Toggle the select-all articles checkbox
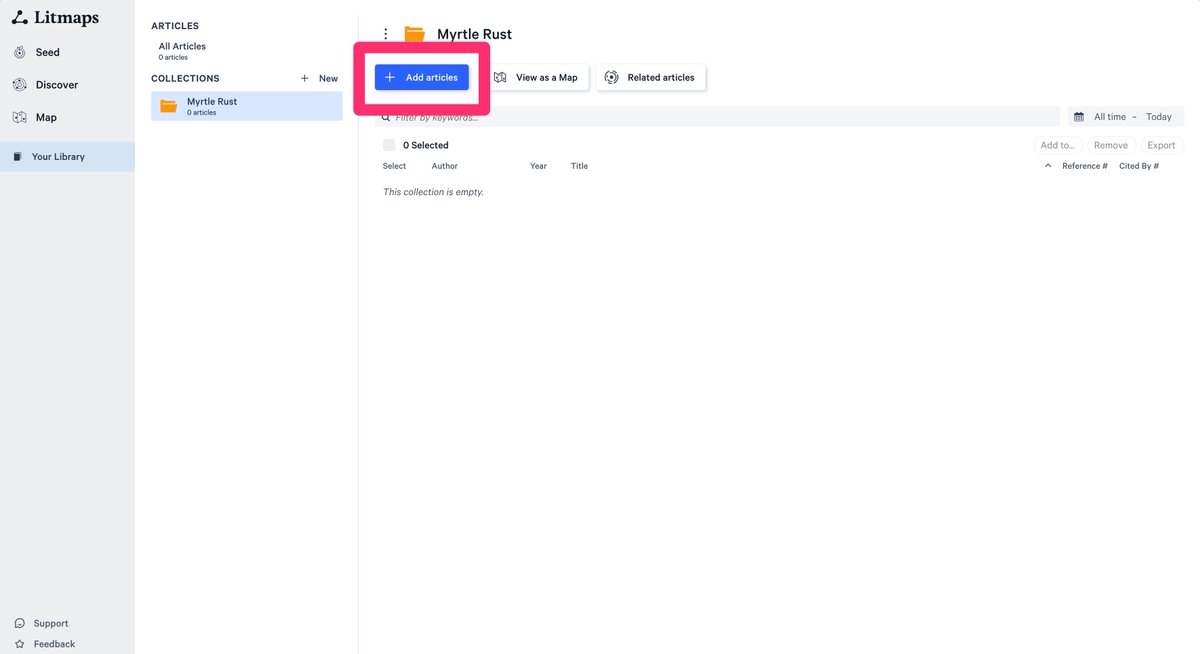The image size is (1200, 654). coord(389,145)
